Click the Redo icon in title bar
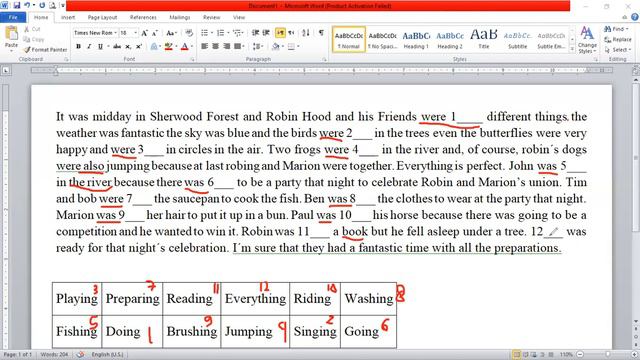Viewport: 640px width, 360px height. (42, 6)
